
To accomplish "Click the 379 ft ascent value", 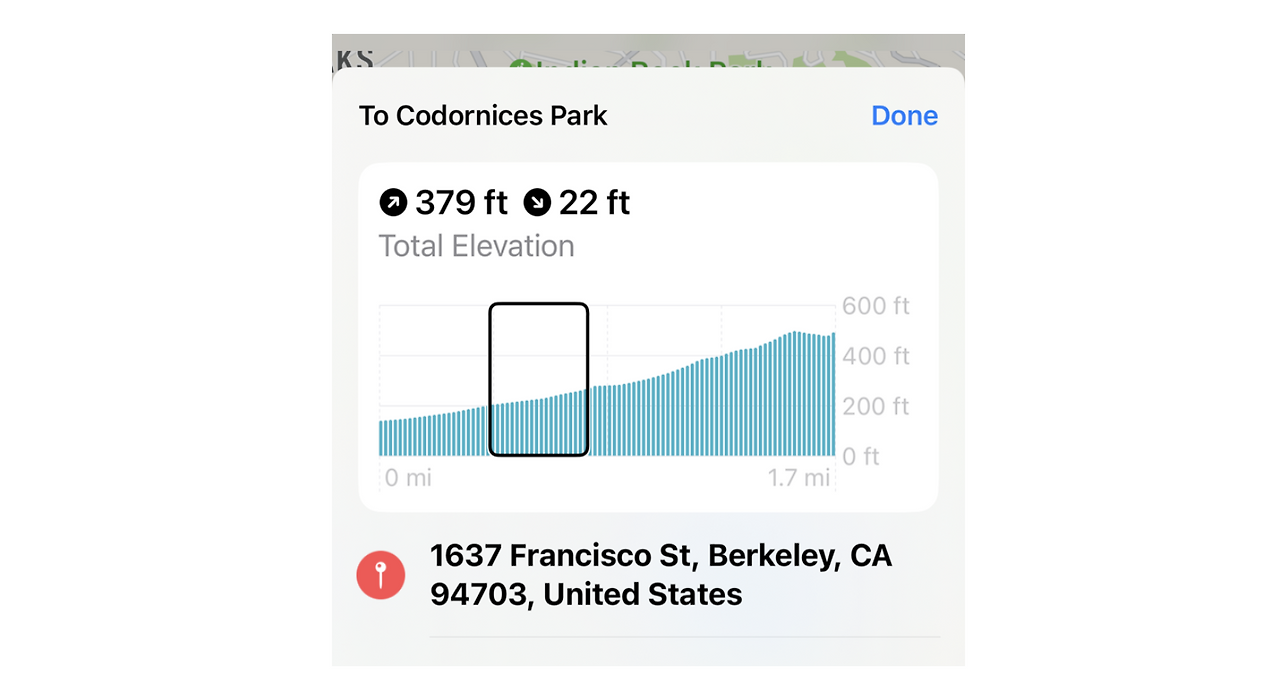I will tap(461, 204).
